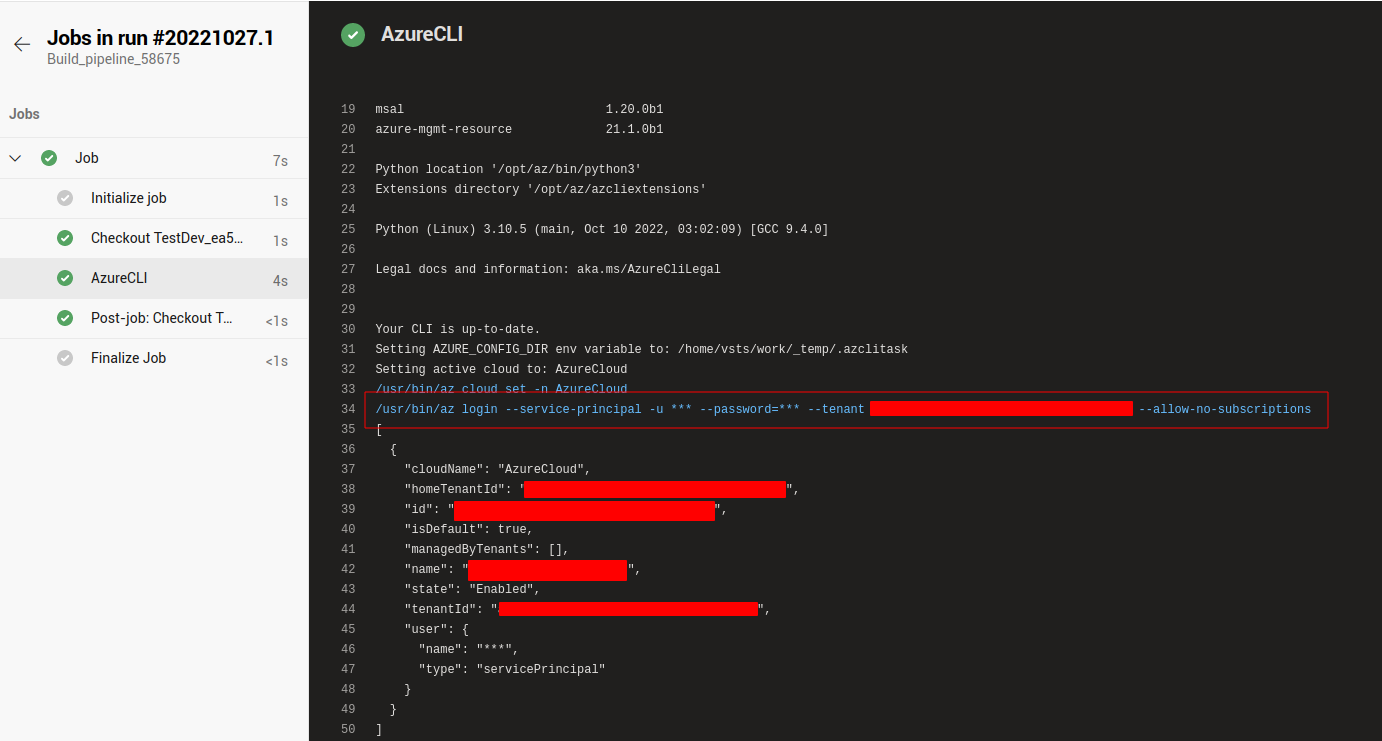Open the Initialize job step
The image size is (1382, 741).
(x=154, y=198)
